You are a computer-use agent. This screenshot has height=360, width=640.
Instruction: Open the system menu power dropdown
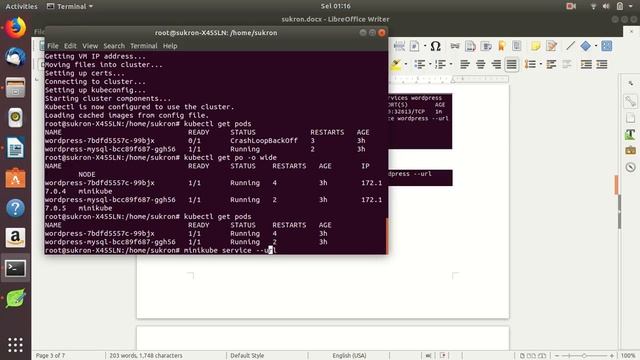point(631,6)
